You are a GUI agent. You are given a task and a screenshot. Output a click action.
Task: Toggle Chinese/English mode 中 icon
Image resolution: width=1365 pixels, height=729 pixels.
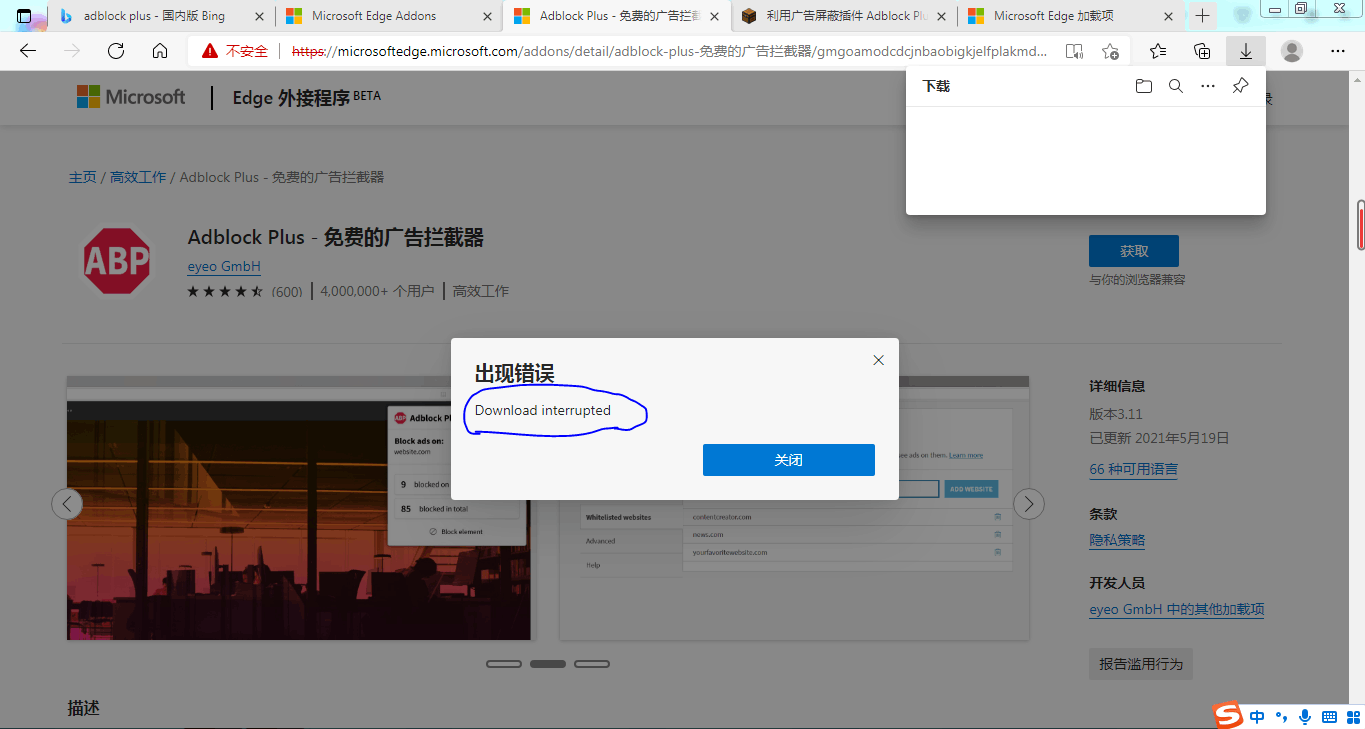(1257, 717)
